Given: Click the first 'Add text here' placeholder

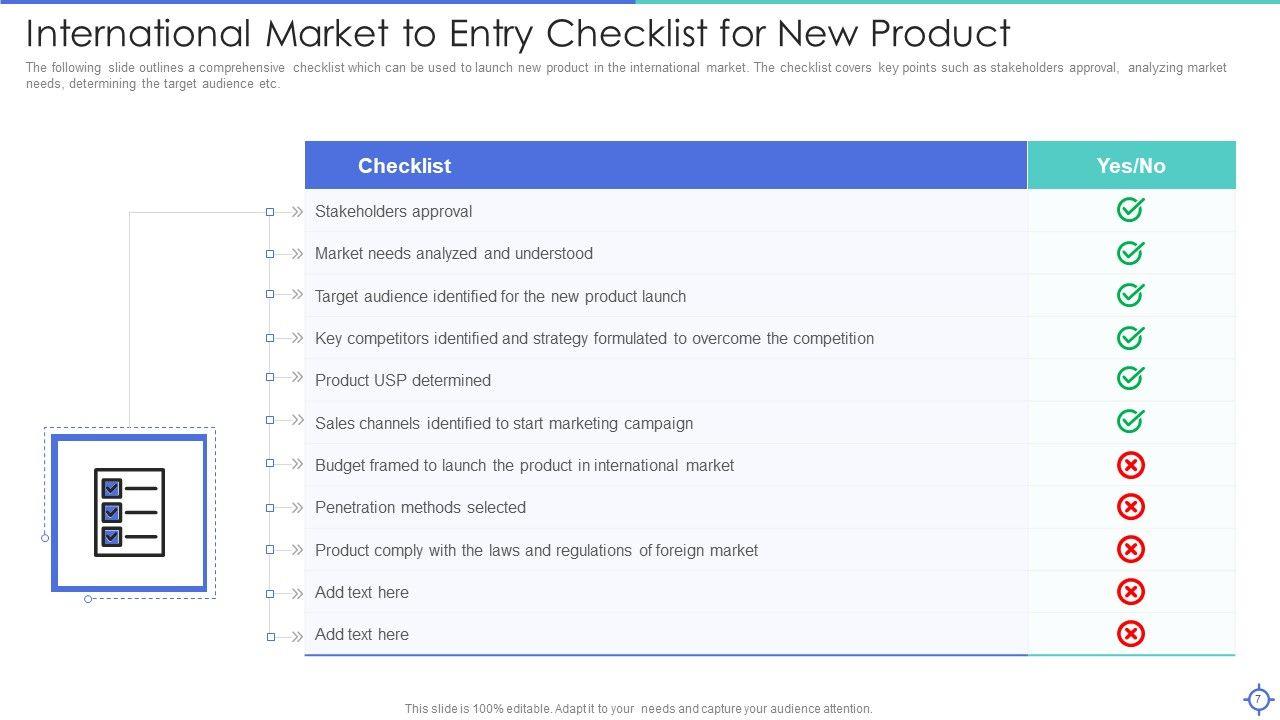Looking at the screenshot, I should (x=362, y=592).
